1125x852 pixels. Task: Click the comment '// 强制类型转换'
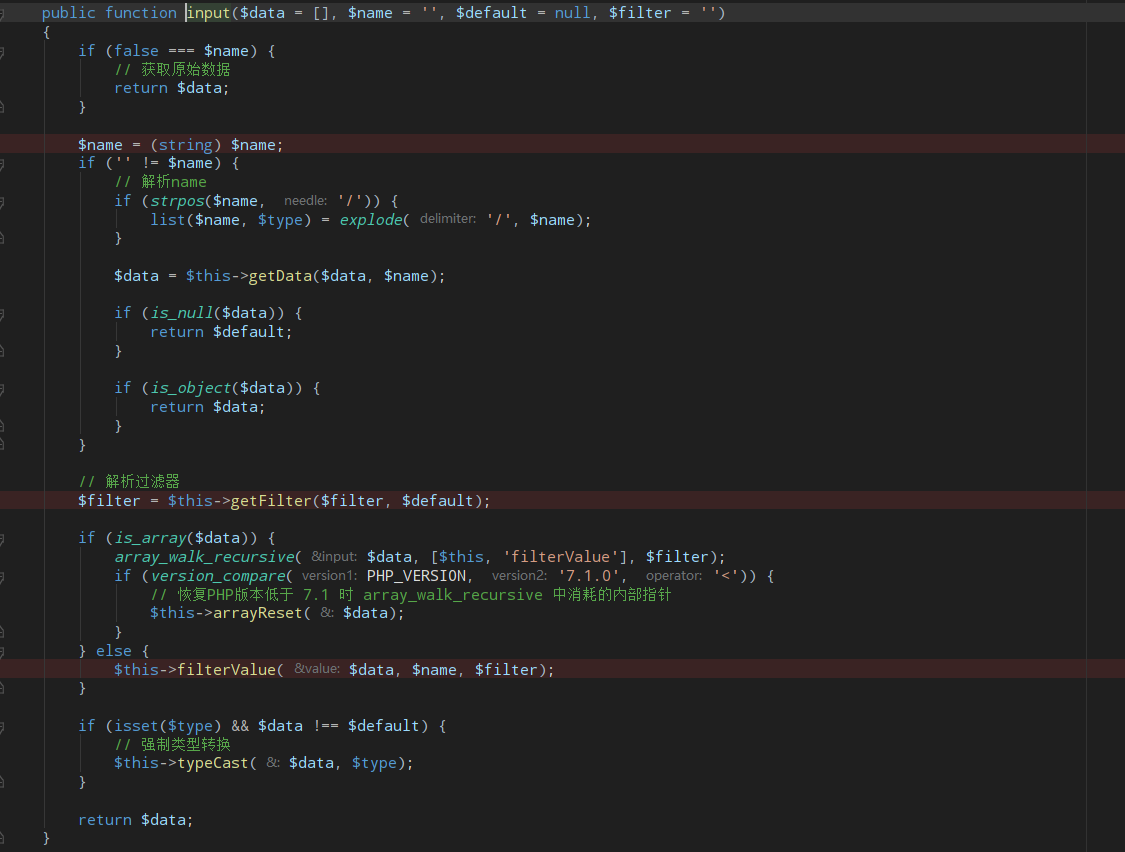pos(172,745)
